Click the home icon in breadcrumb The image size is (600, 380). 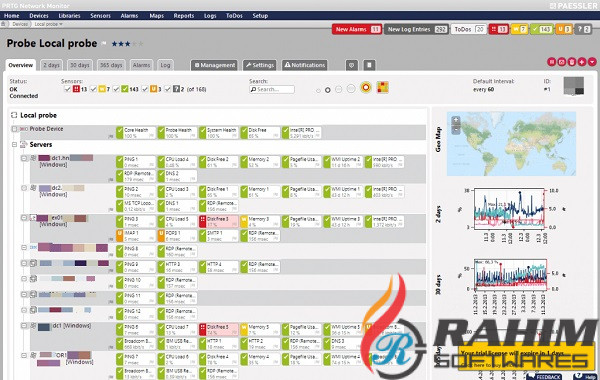click(3, 24)
